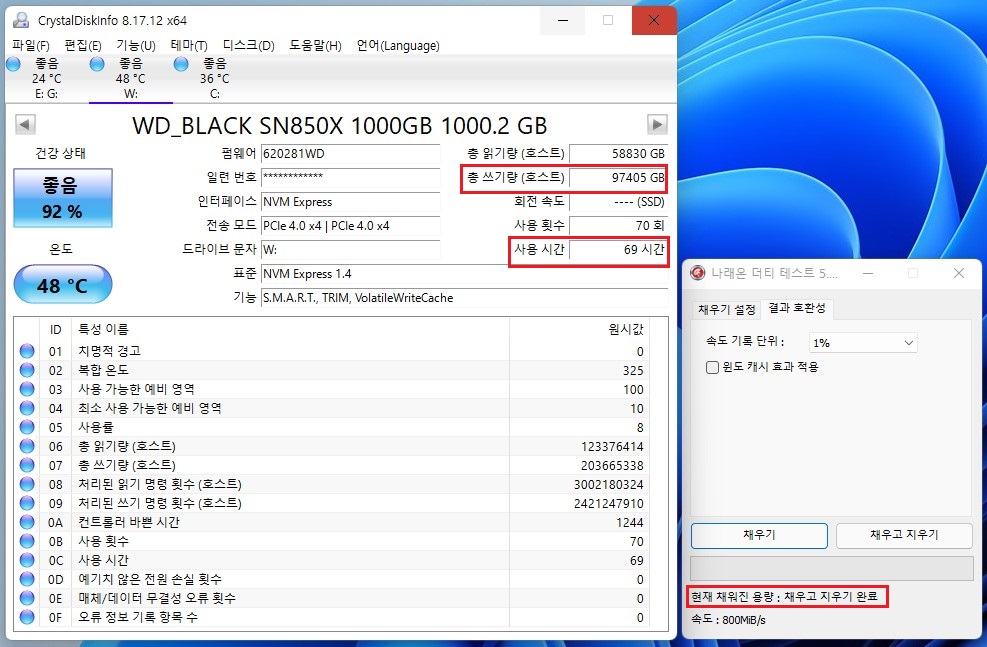
Task: Click the 펌웨어 field 620281WD
Action: pyautogui.click(x=351, y=154)
